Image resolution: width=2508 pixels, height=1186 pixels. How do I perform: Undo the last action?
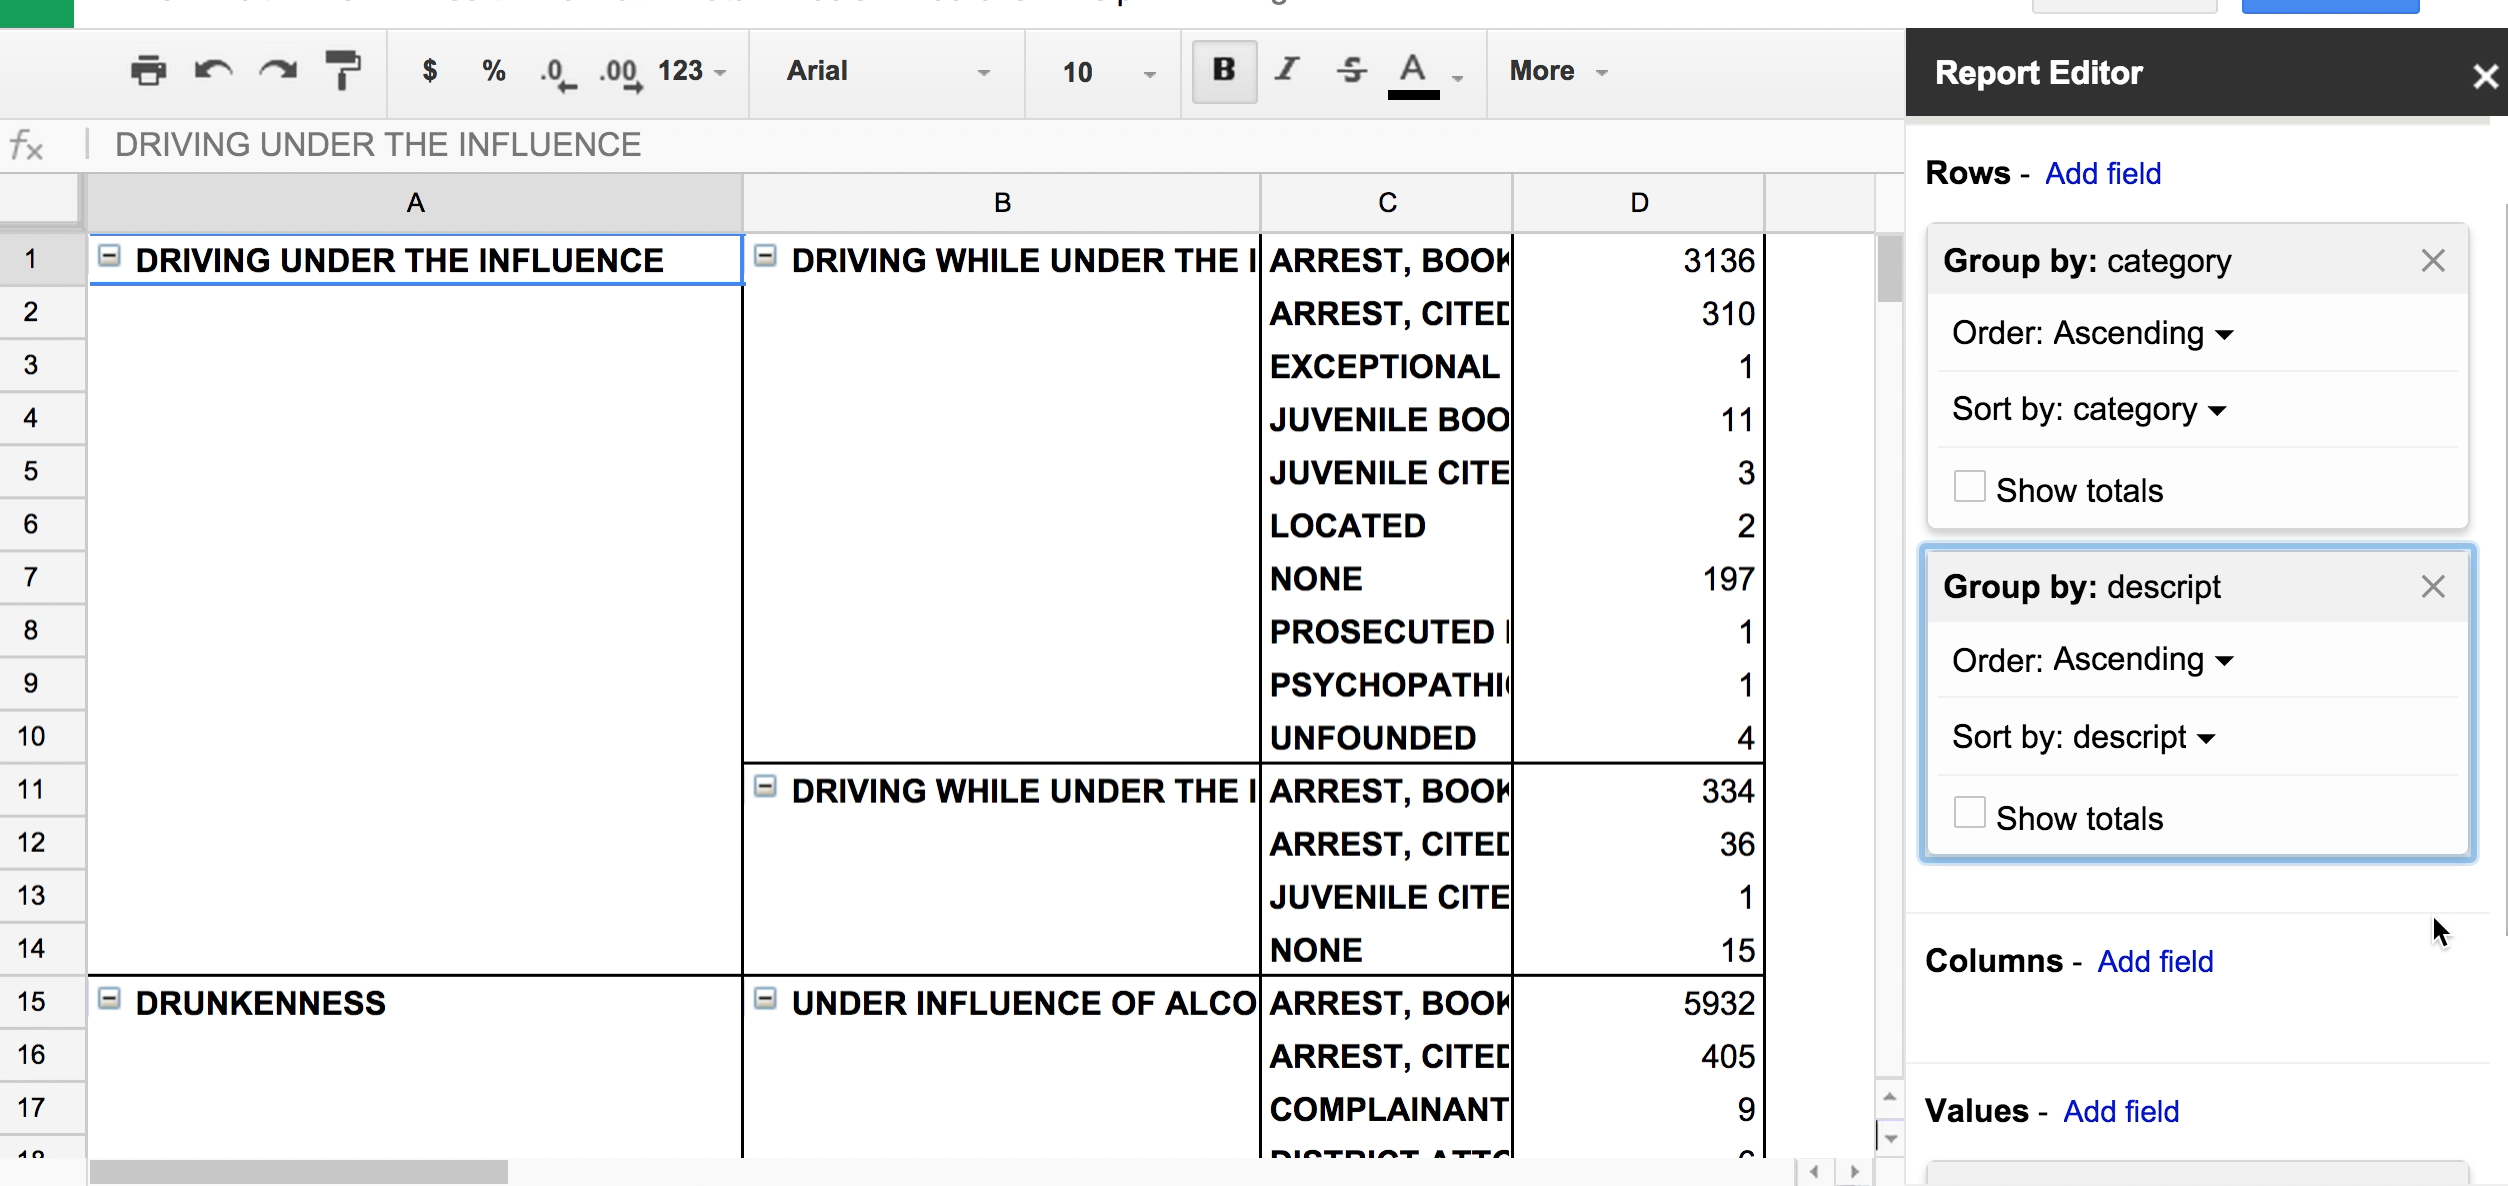[x=213, y=71]
